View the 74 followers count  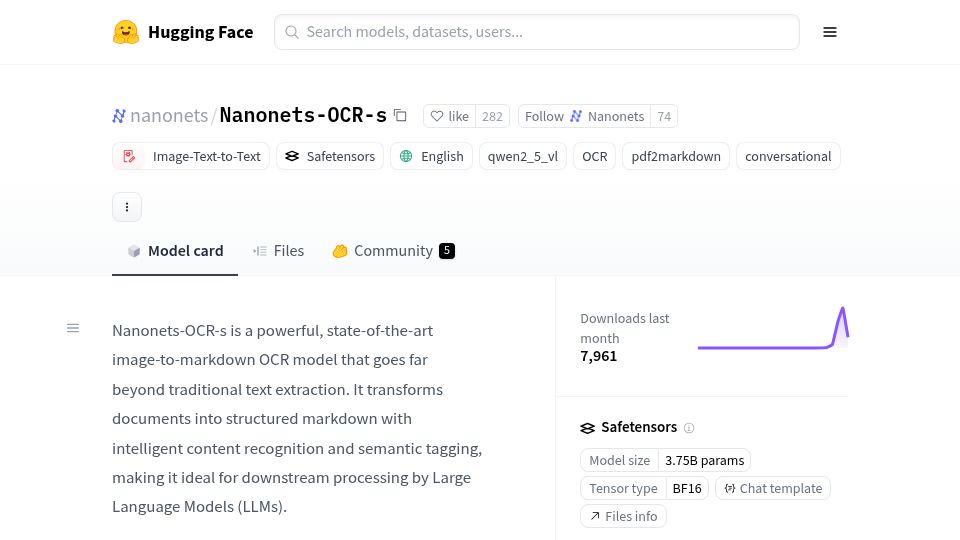point(664,116)
